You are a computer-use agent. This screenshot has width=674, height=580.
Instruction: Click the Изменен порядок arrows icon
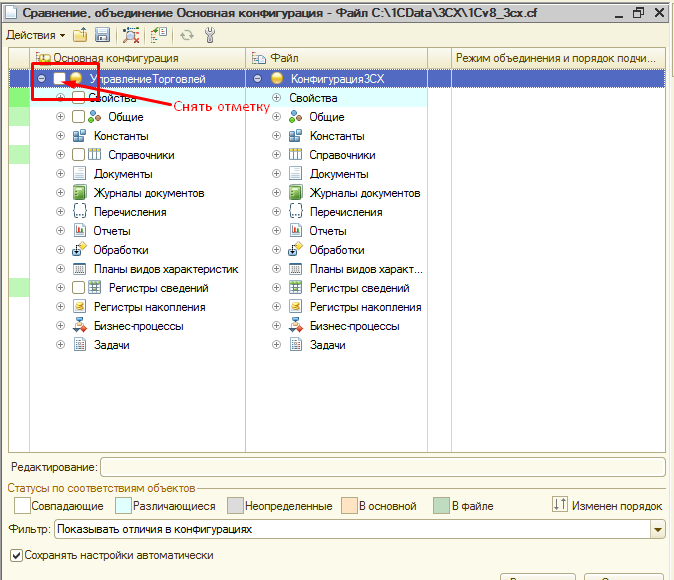560,504
